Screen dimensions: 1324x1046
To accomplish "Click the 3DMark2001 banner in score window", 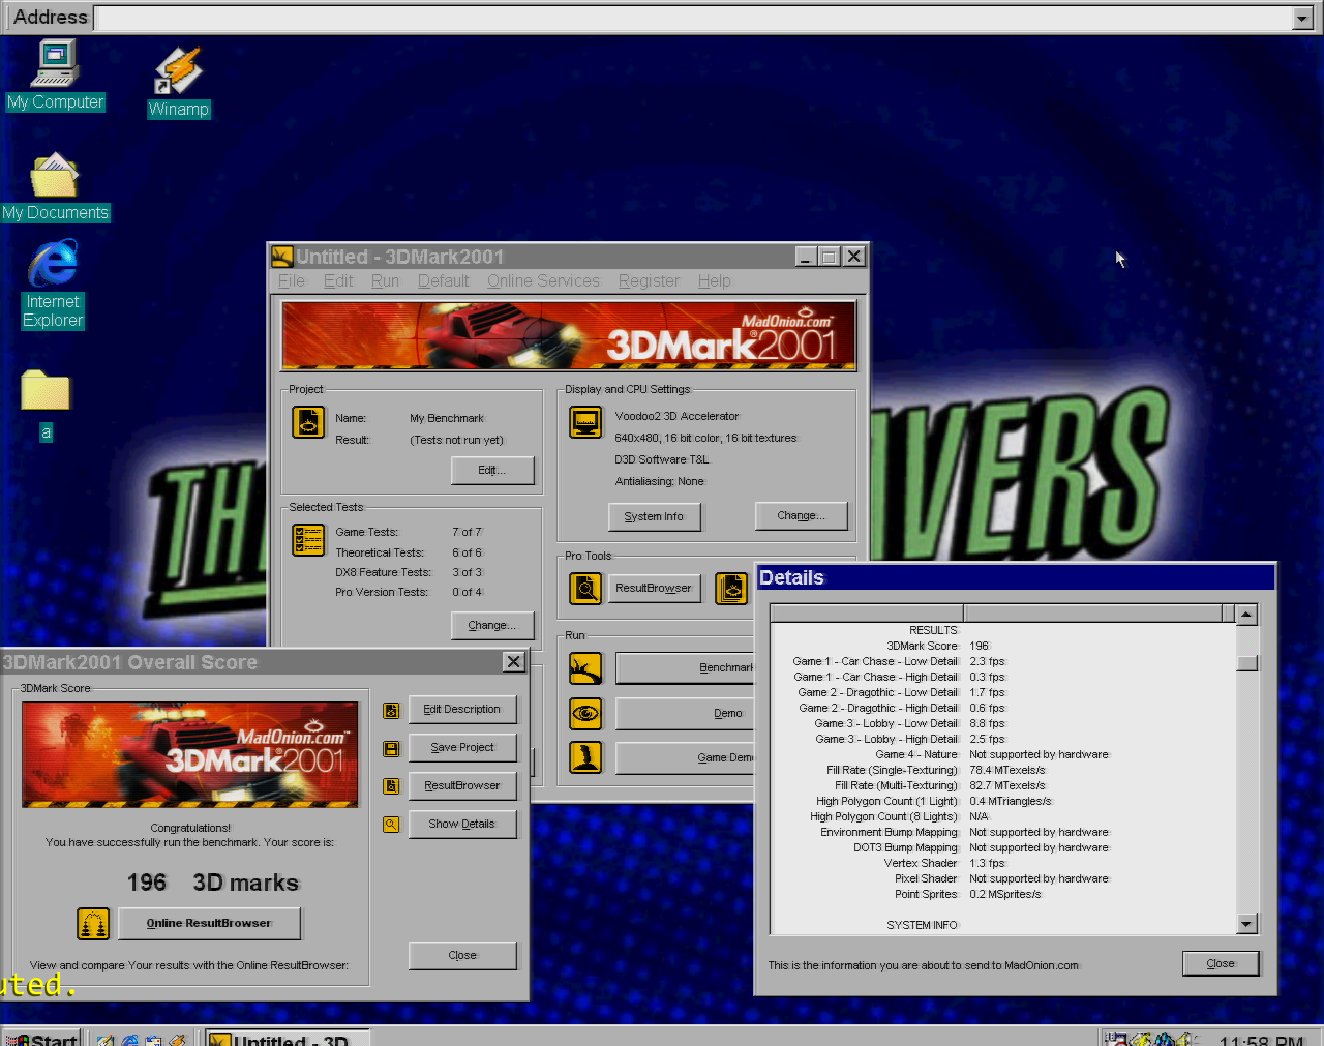I will point(190,754).
